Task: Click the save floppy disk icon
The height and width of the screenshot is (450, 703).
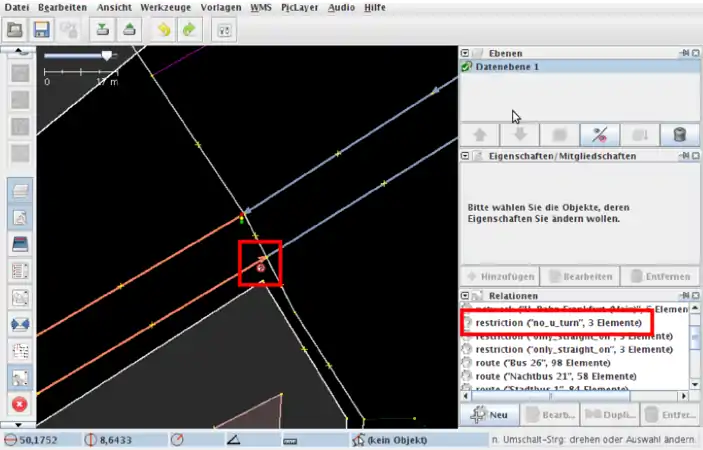Action: (x=42, y=29)
